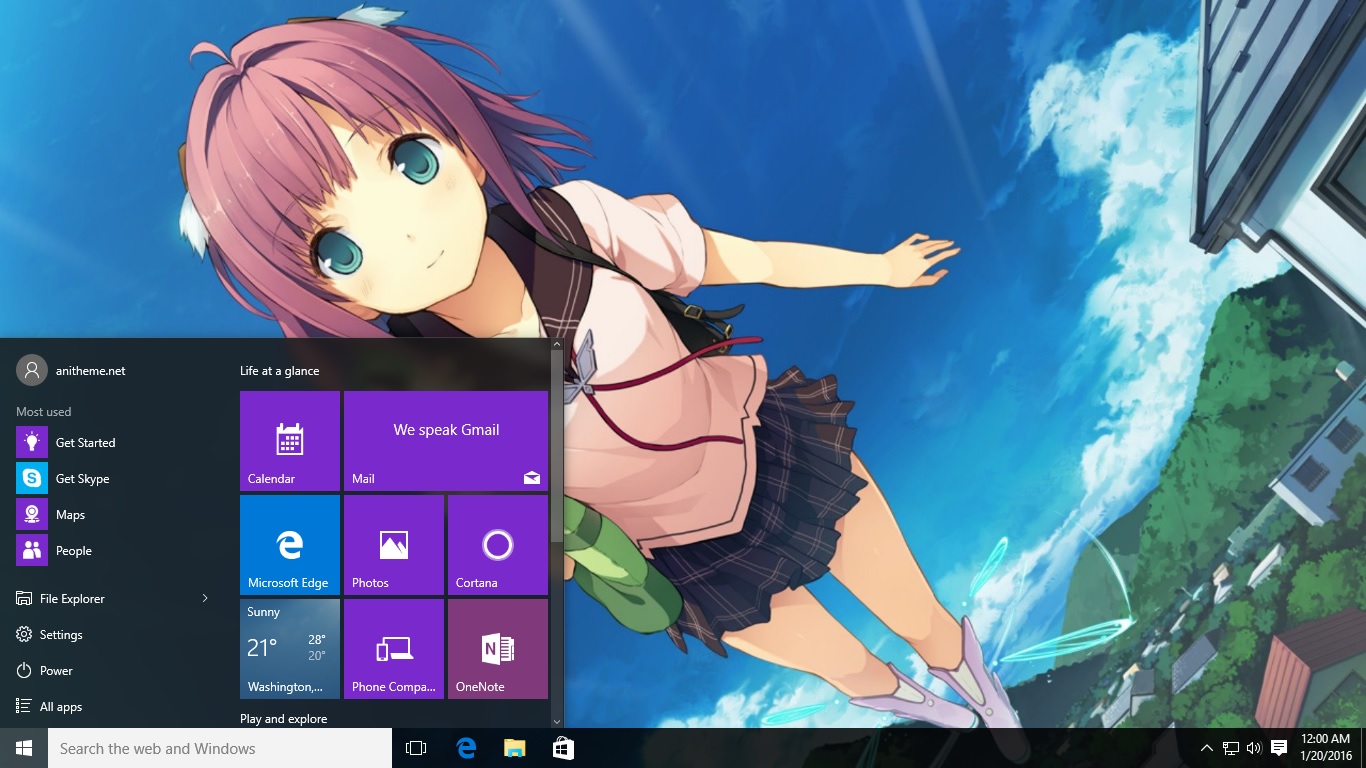Open File Explorer from the taskbar
1366x768 pixels.
(x=514, y=748)
